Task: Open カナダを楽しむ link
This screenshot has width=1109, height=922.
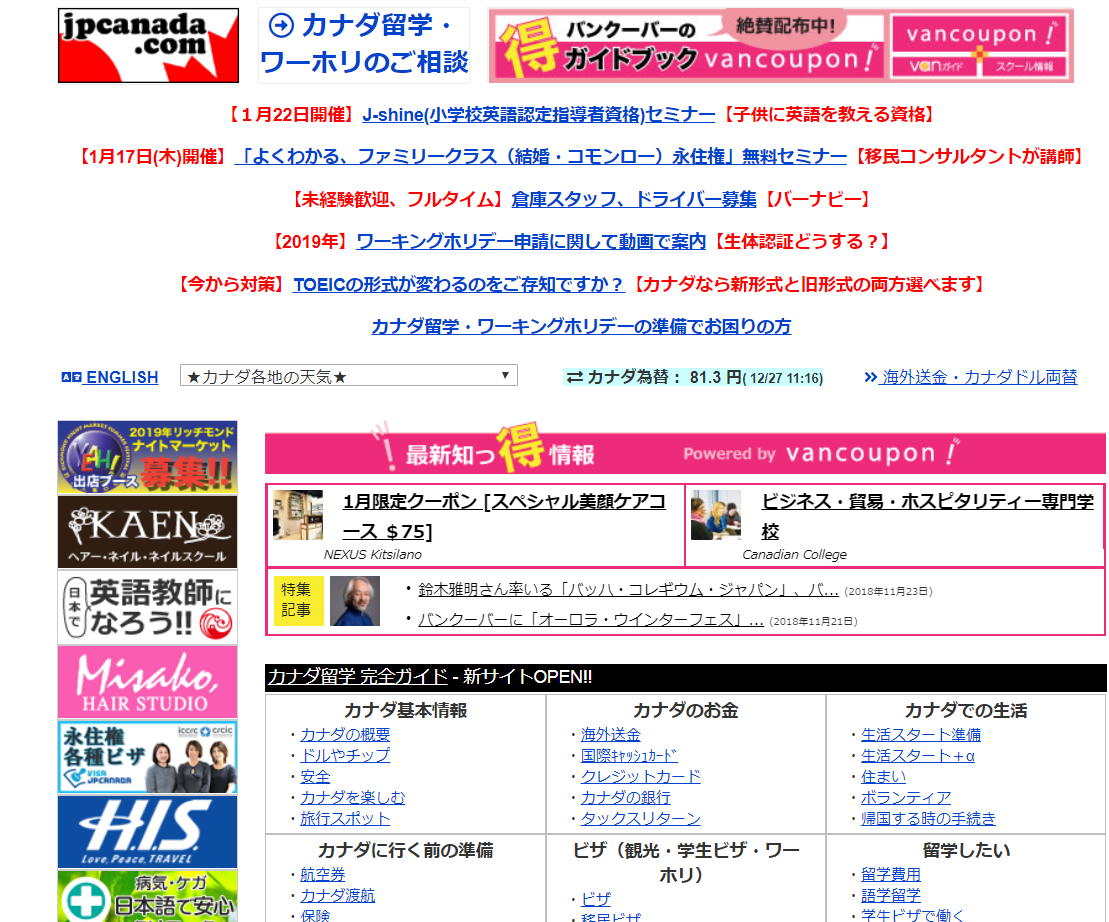Action: tap(352, 797)
